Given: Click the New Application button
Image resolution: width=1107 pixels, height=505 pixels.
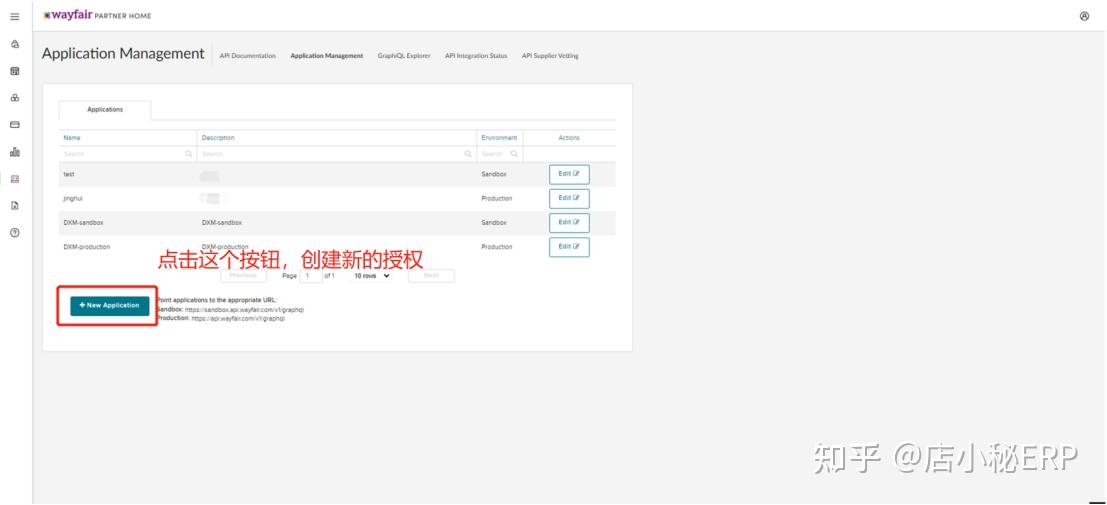Looking at the screenshot, I should 109,305.
